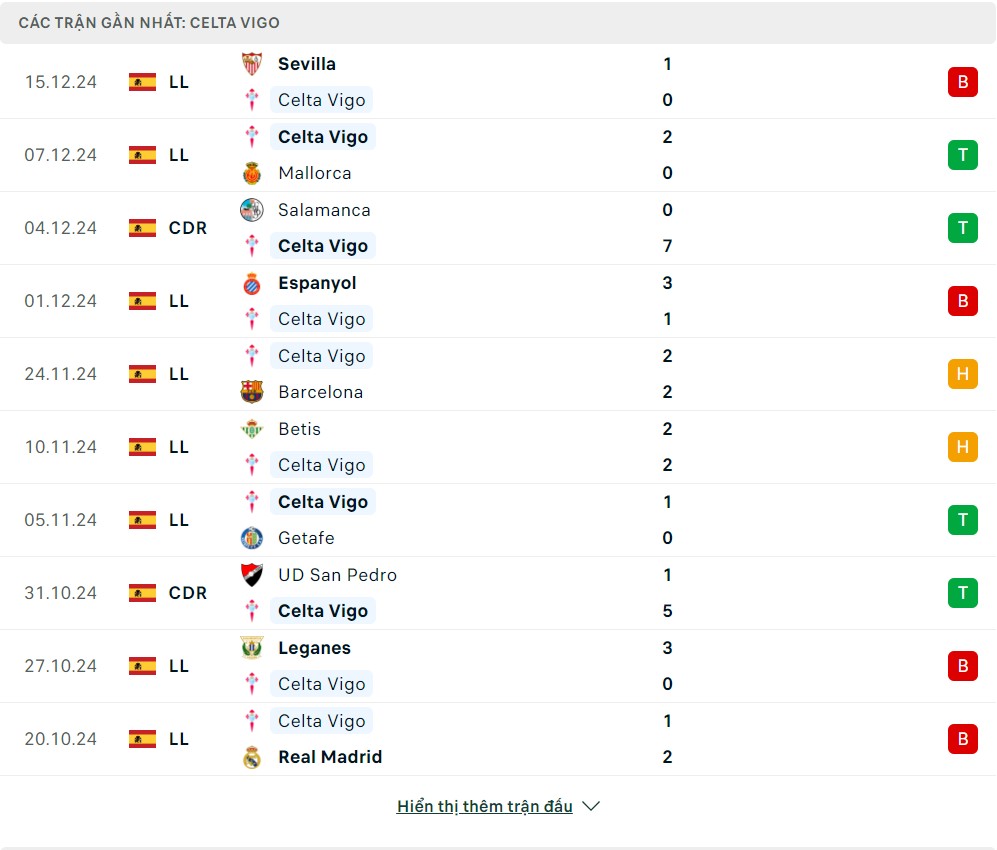Click the green T badge for Mallorca match
997x850 pixels.
click(962, 155)
